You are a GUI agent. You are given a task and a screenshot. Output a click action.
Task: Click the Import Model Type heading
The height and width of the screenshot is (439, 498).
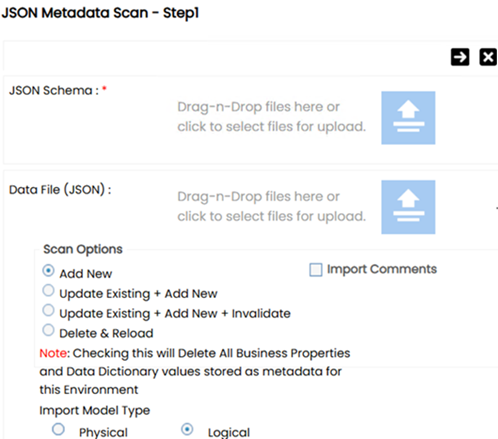pyautogui.click(x=95, y=410)
